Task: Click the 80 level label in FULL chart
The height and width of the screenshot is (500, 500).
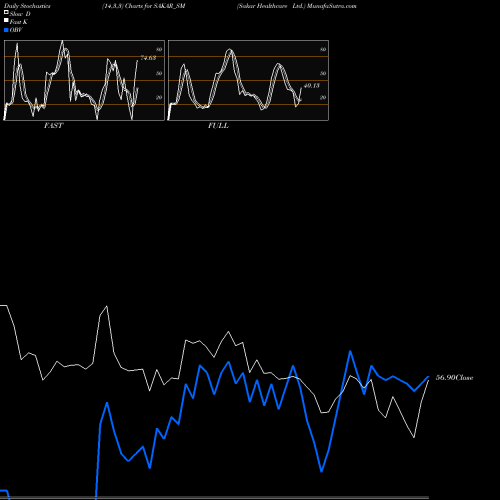Action: click(323, 49)
